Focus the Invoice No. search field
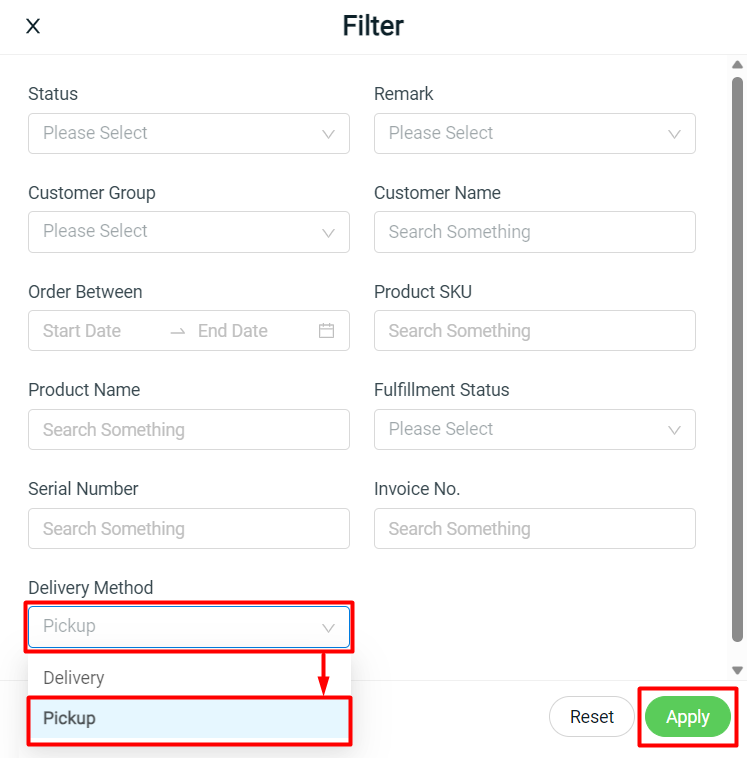This screenshot has height=758, width=747. 535,528
